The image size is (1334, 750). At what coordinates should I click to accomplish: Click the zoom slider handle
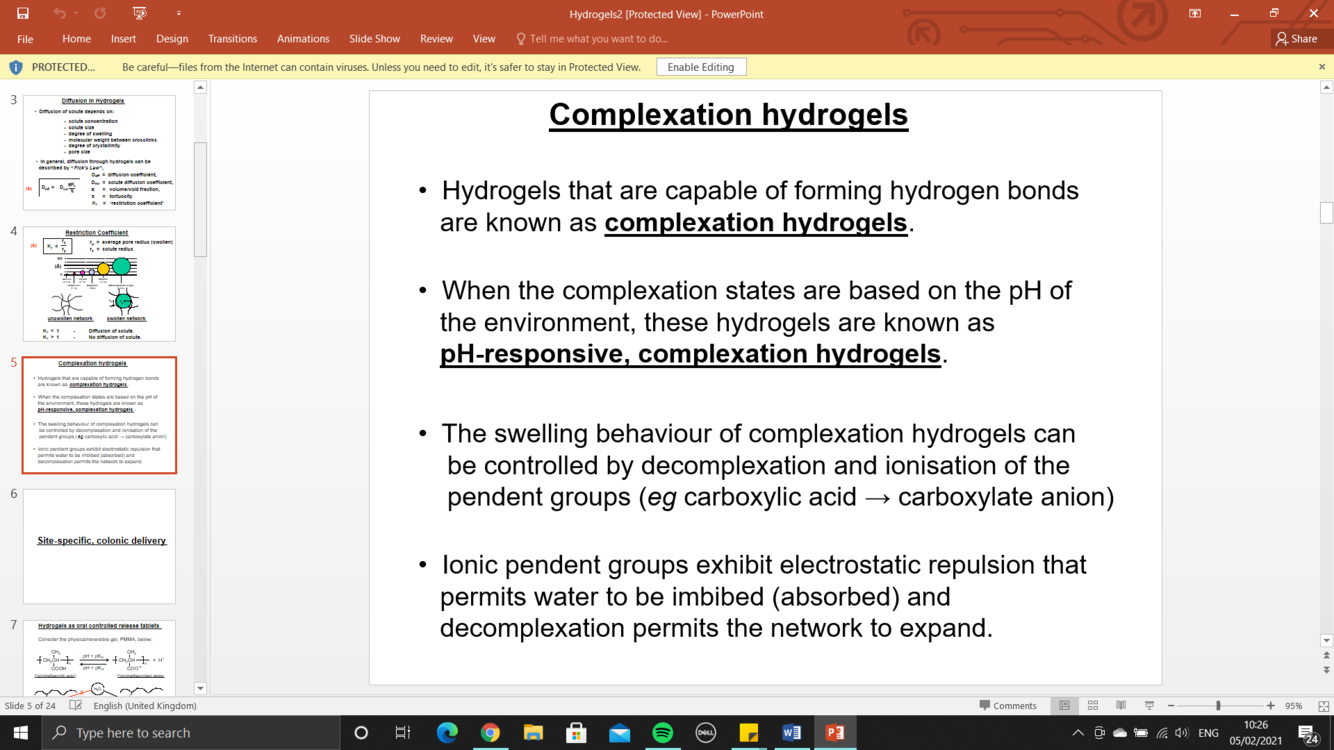1218,706
